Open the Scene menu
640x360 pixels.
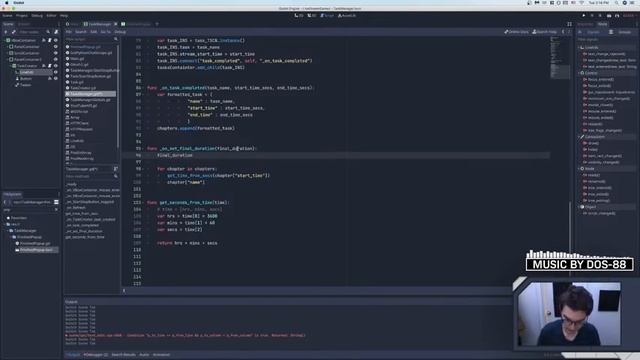[x=7, y=16]
